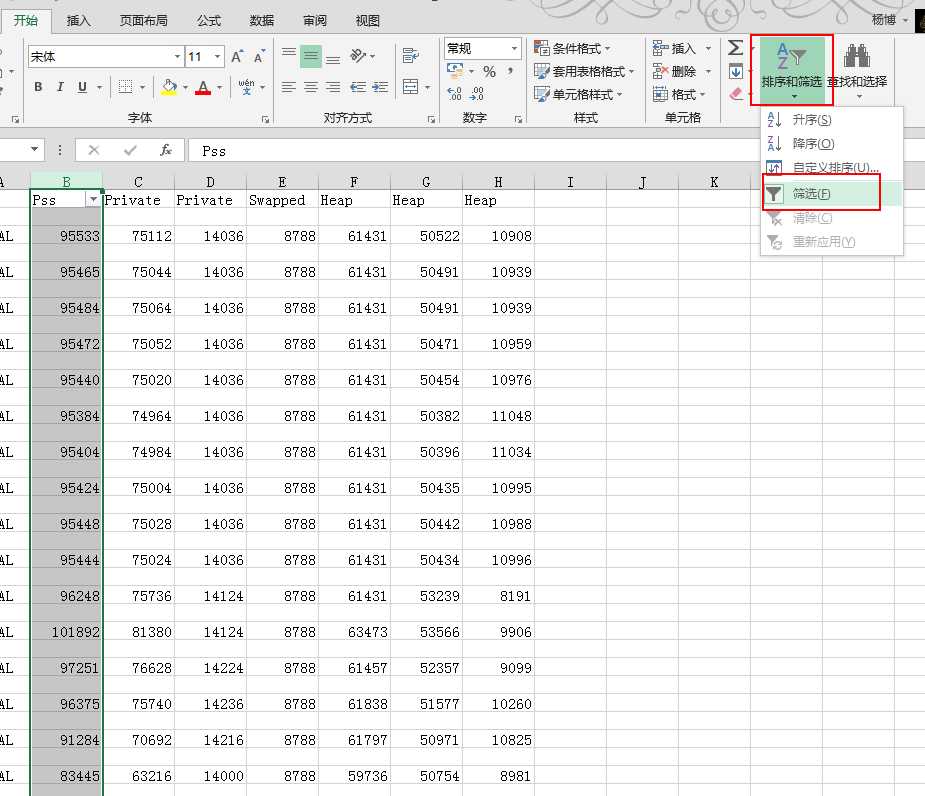This screenshot has width=925, height=796.
Task: Select Custom Sort menu item
Action: coord(831,167)
